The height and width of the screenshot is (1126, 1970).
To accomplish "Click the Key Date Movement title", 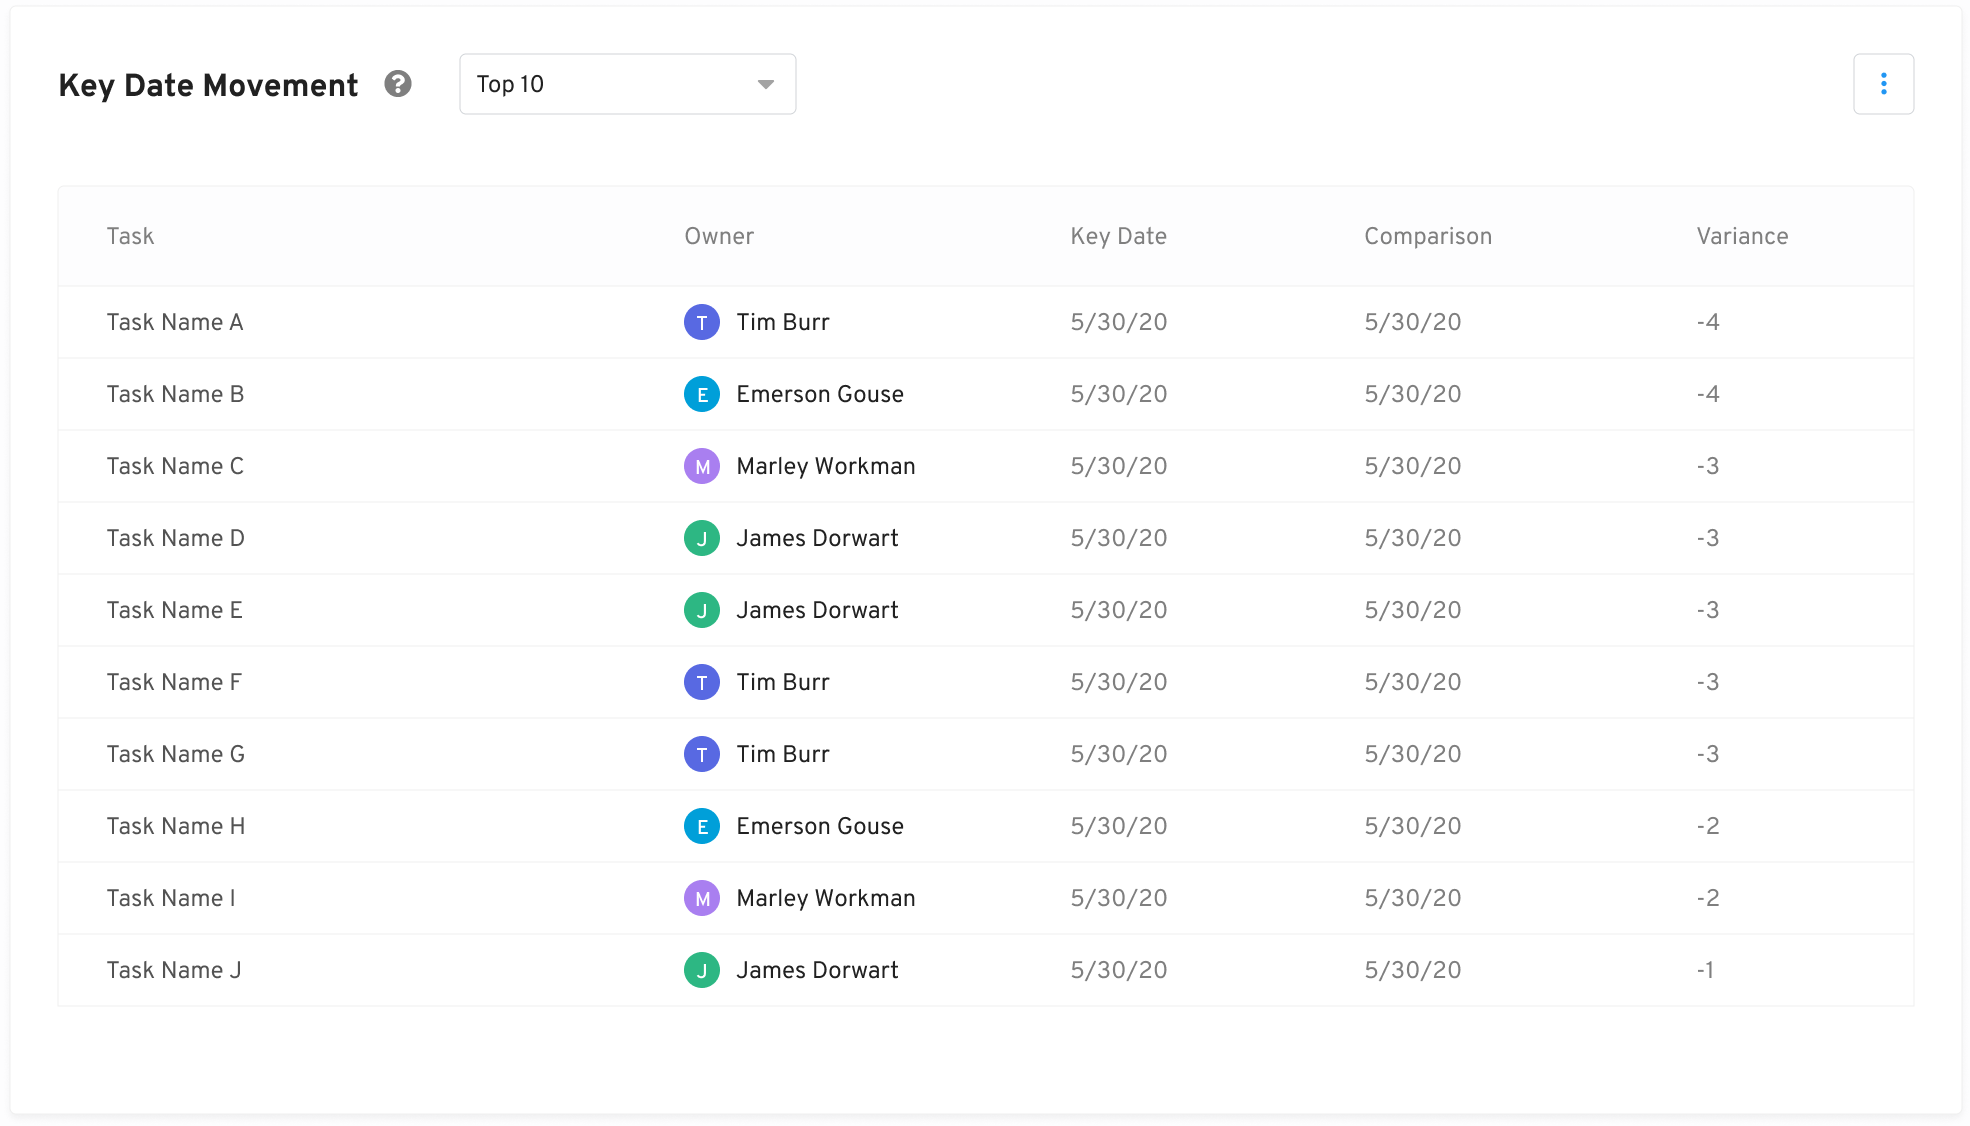I will point(208,85).
